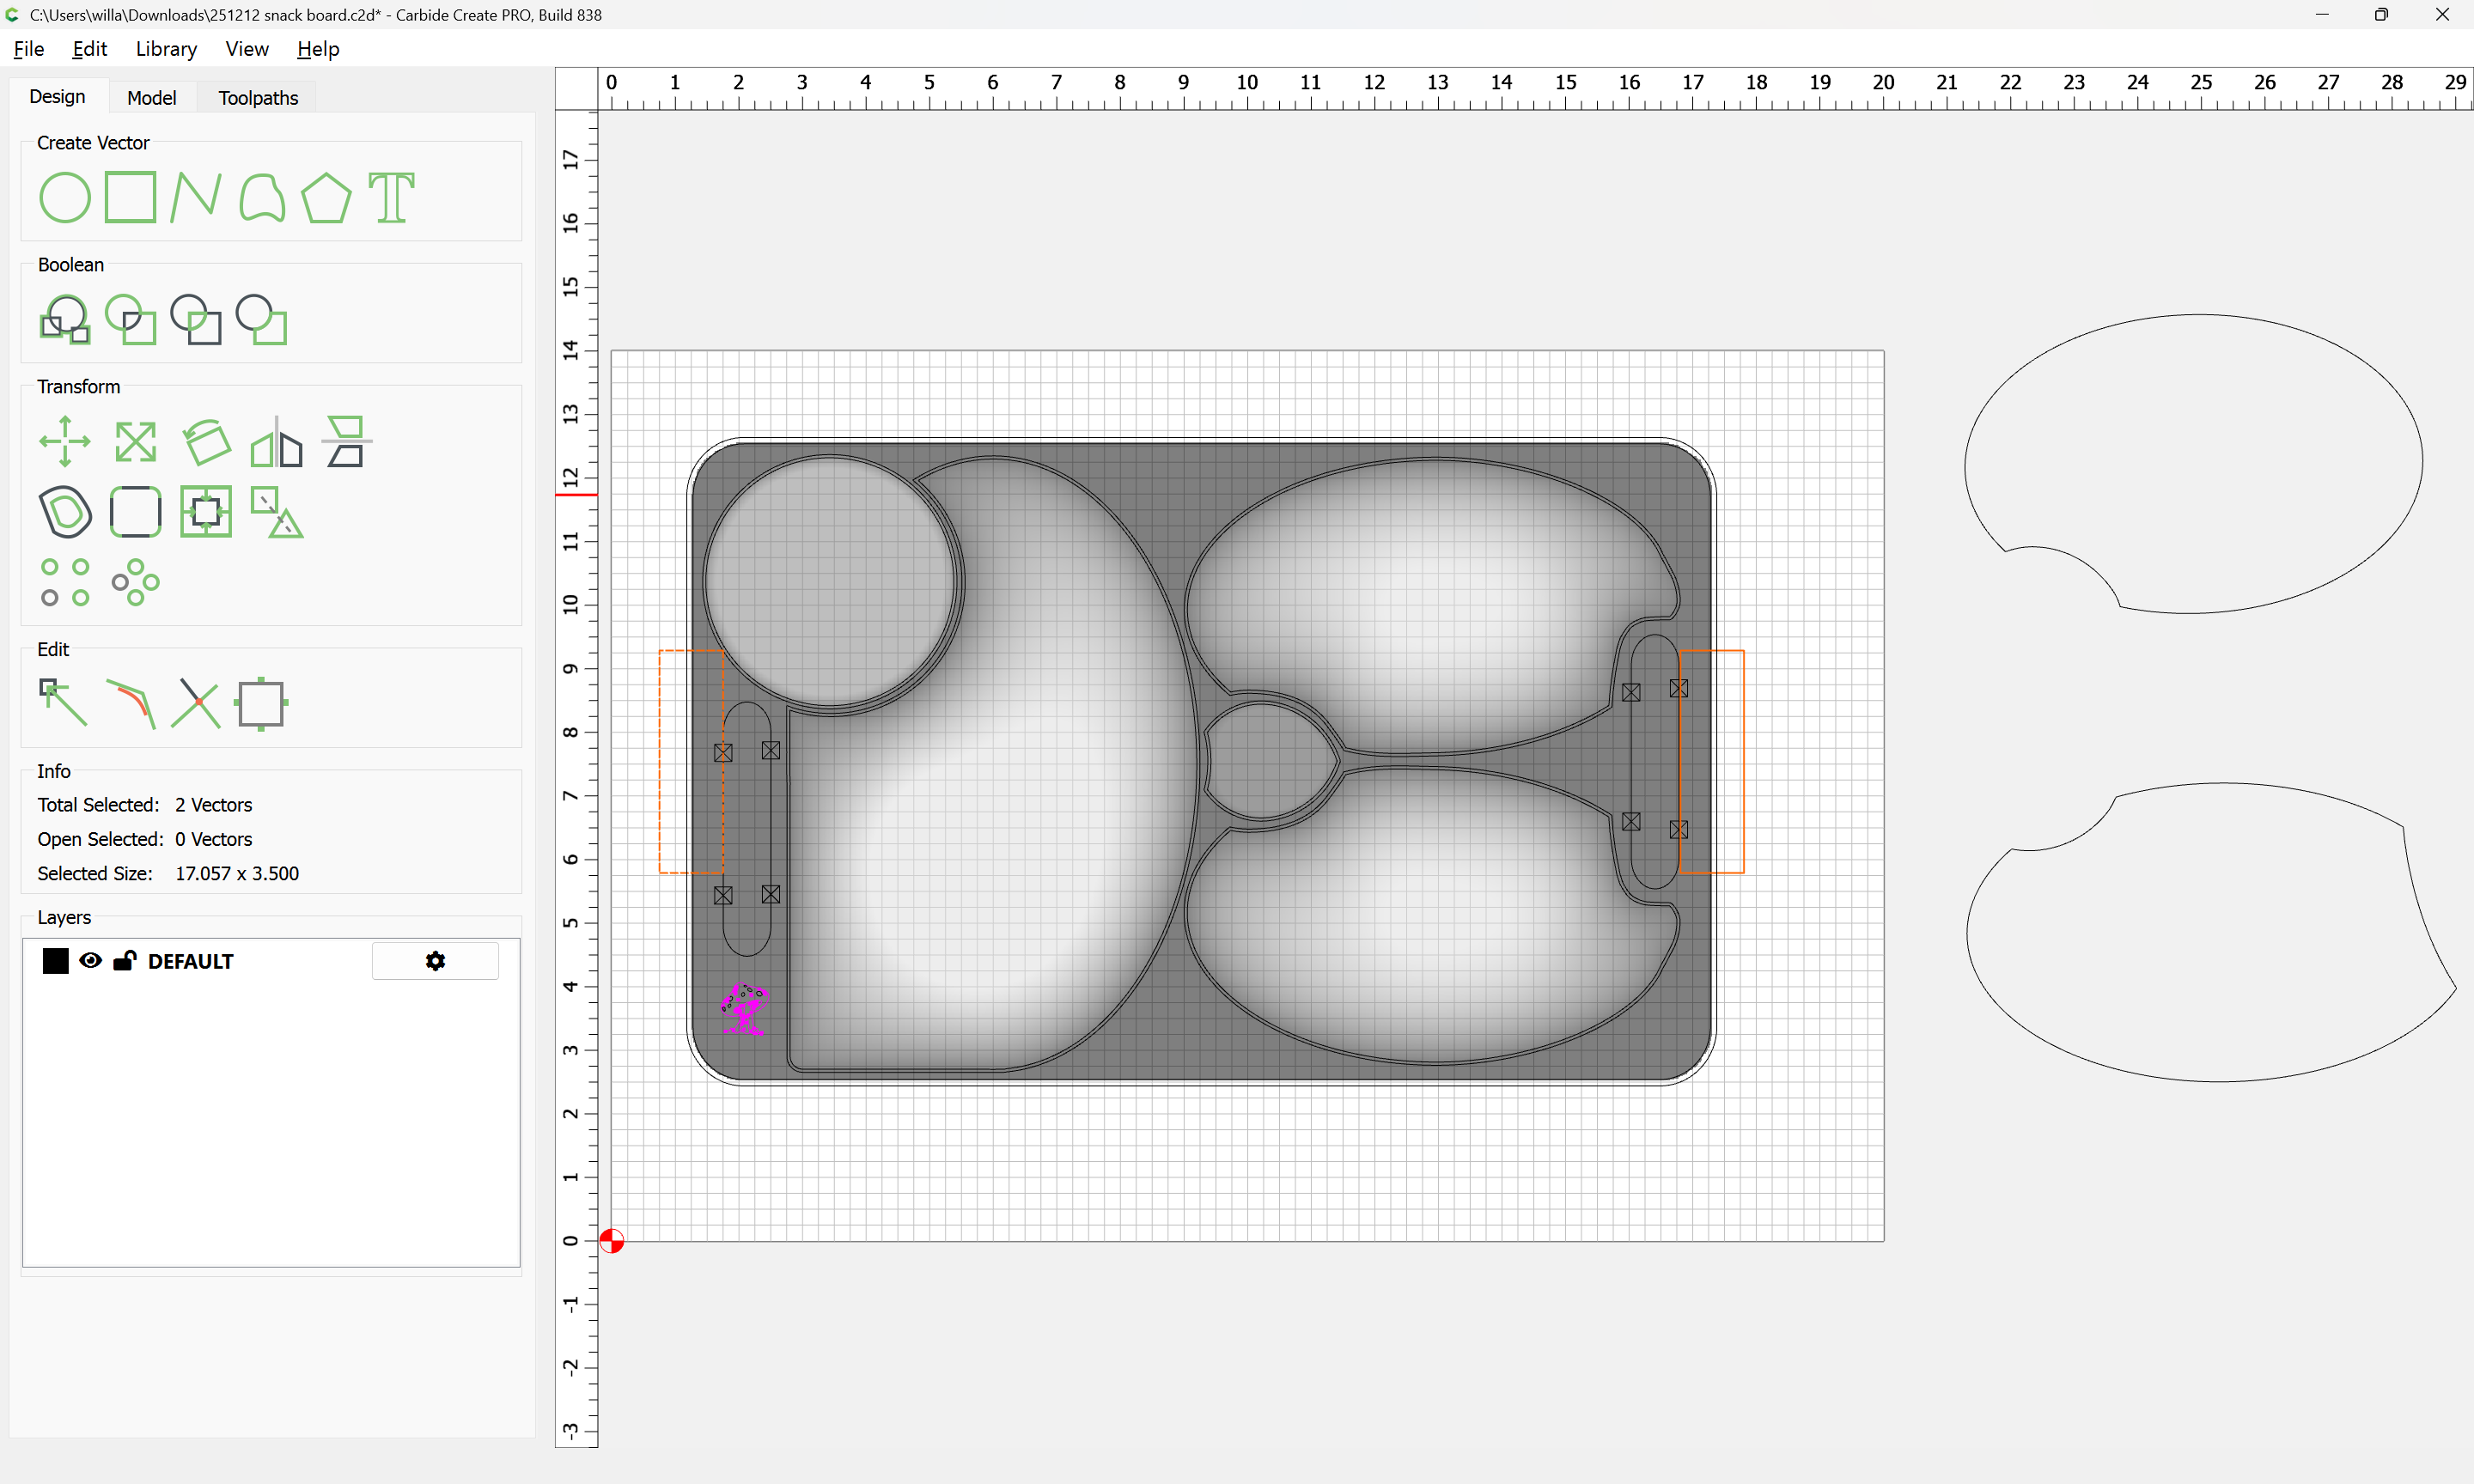Activate the Node Edit tool
Viewport: 2474px width, 1484px height.
pyautogui.click(x=63, y=702)
